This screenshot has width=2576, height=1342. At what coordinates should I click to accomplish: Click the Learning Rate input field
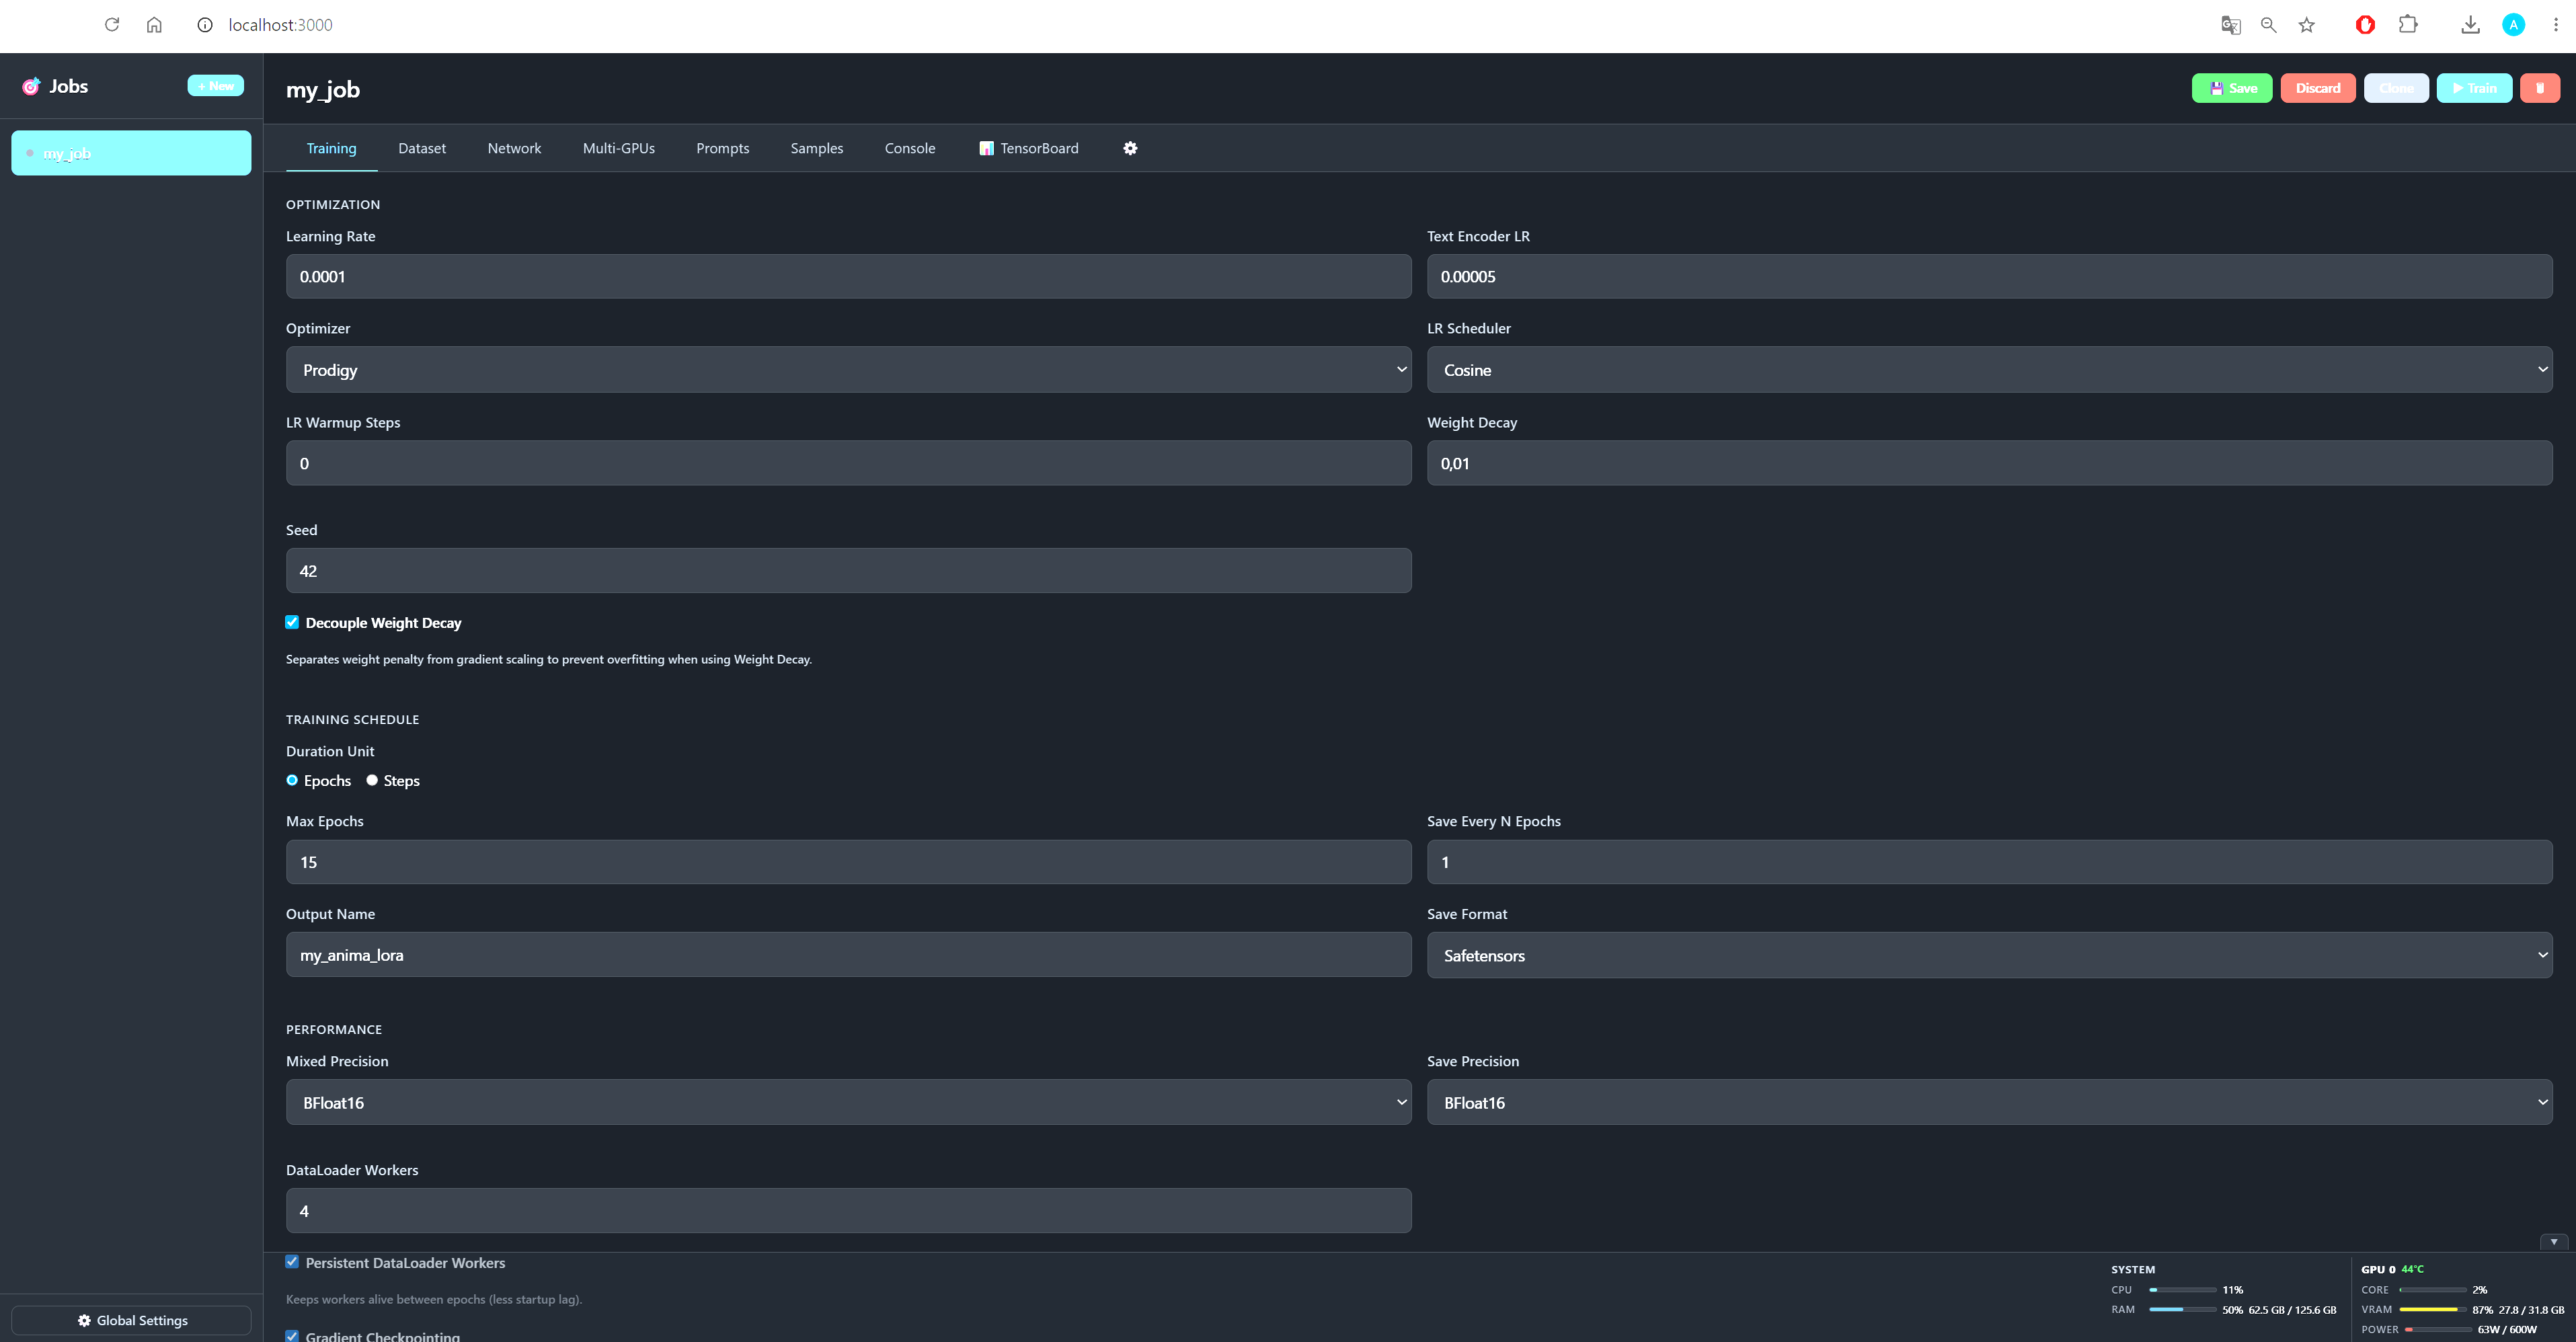(848, 276)
